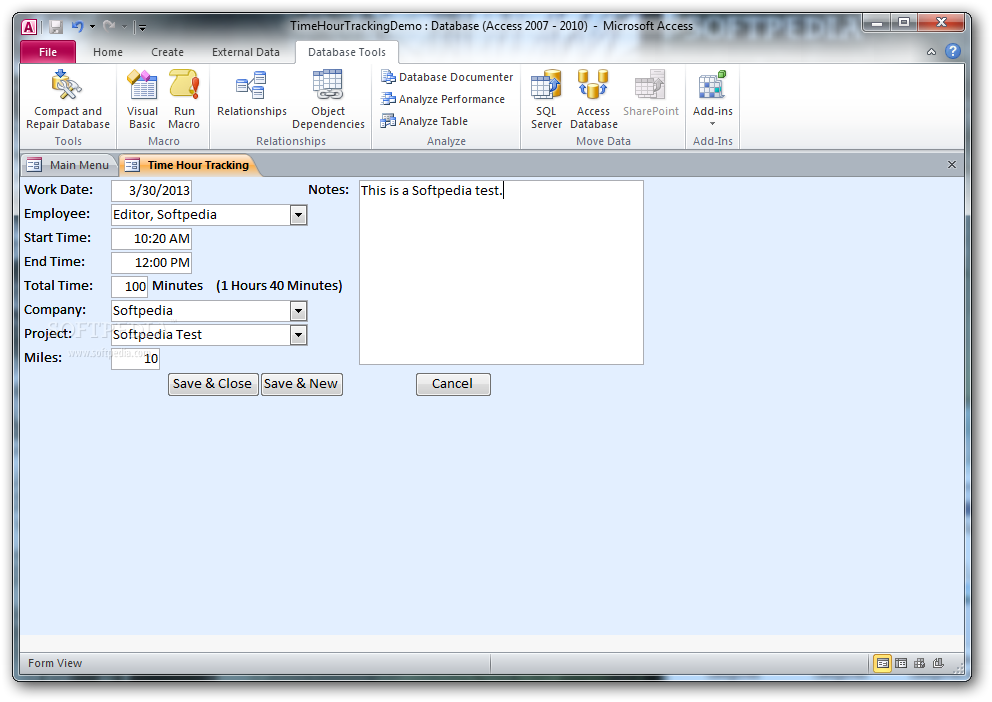Click inside the Notes text box
992x702 pixels.
point(501,273)
